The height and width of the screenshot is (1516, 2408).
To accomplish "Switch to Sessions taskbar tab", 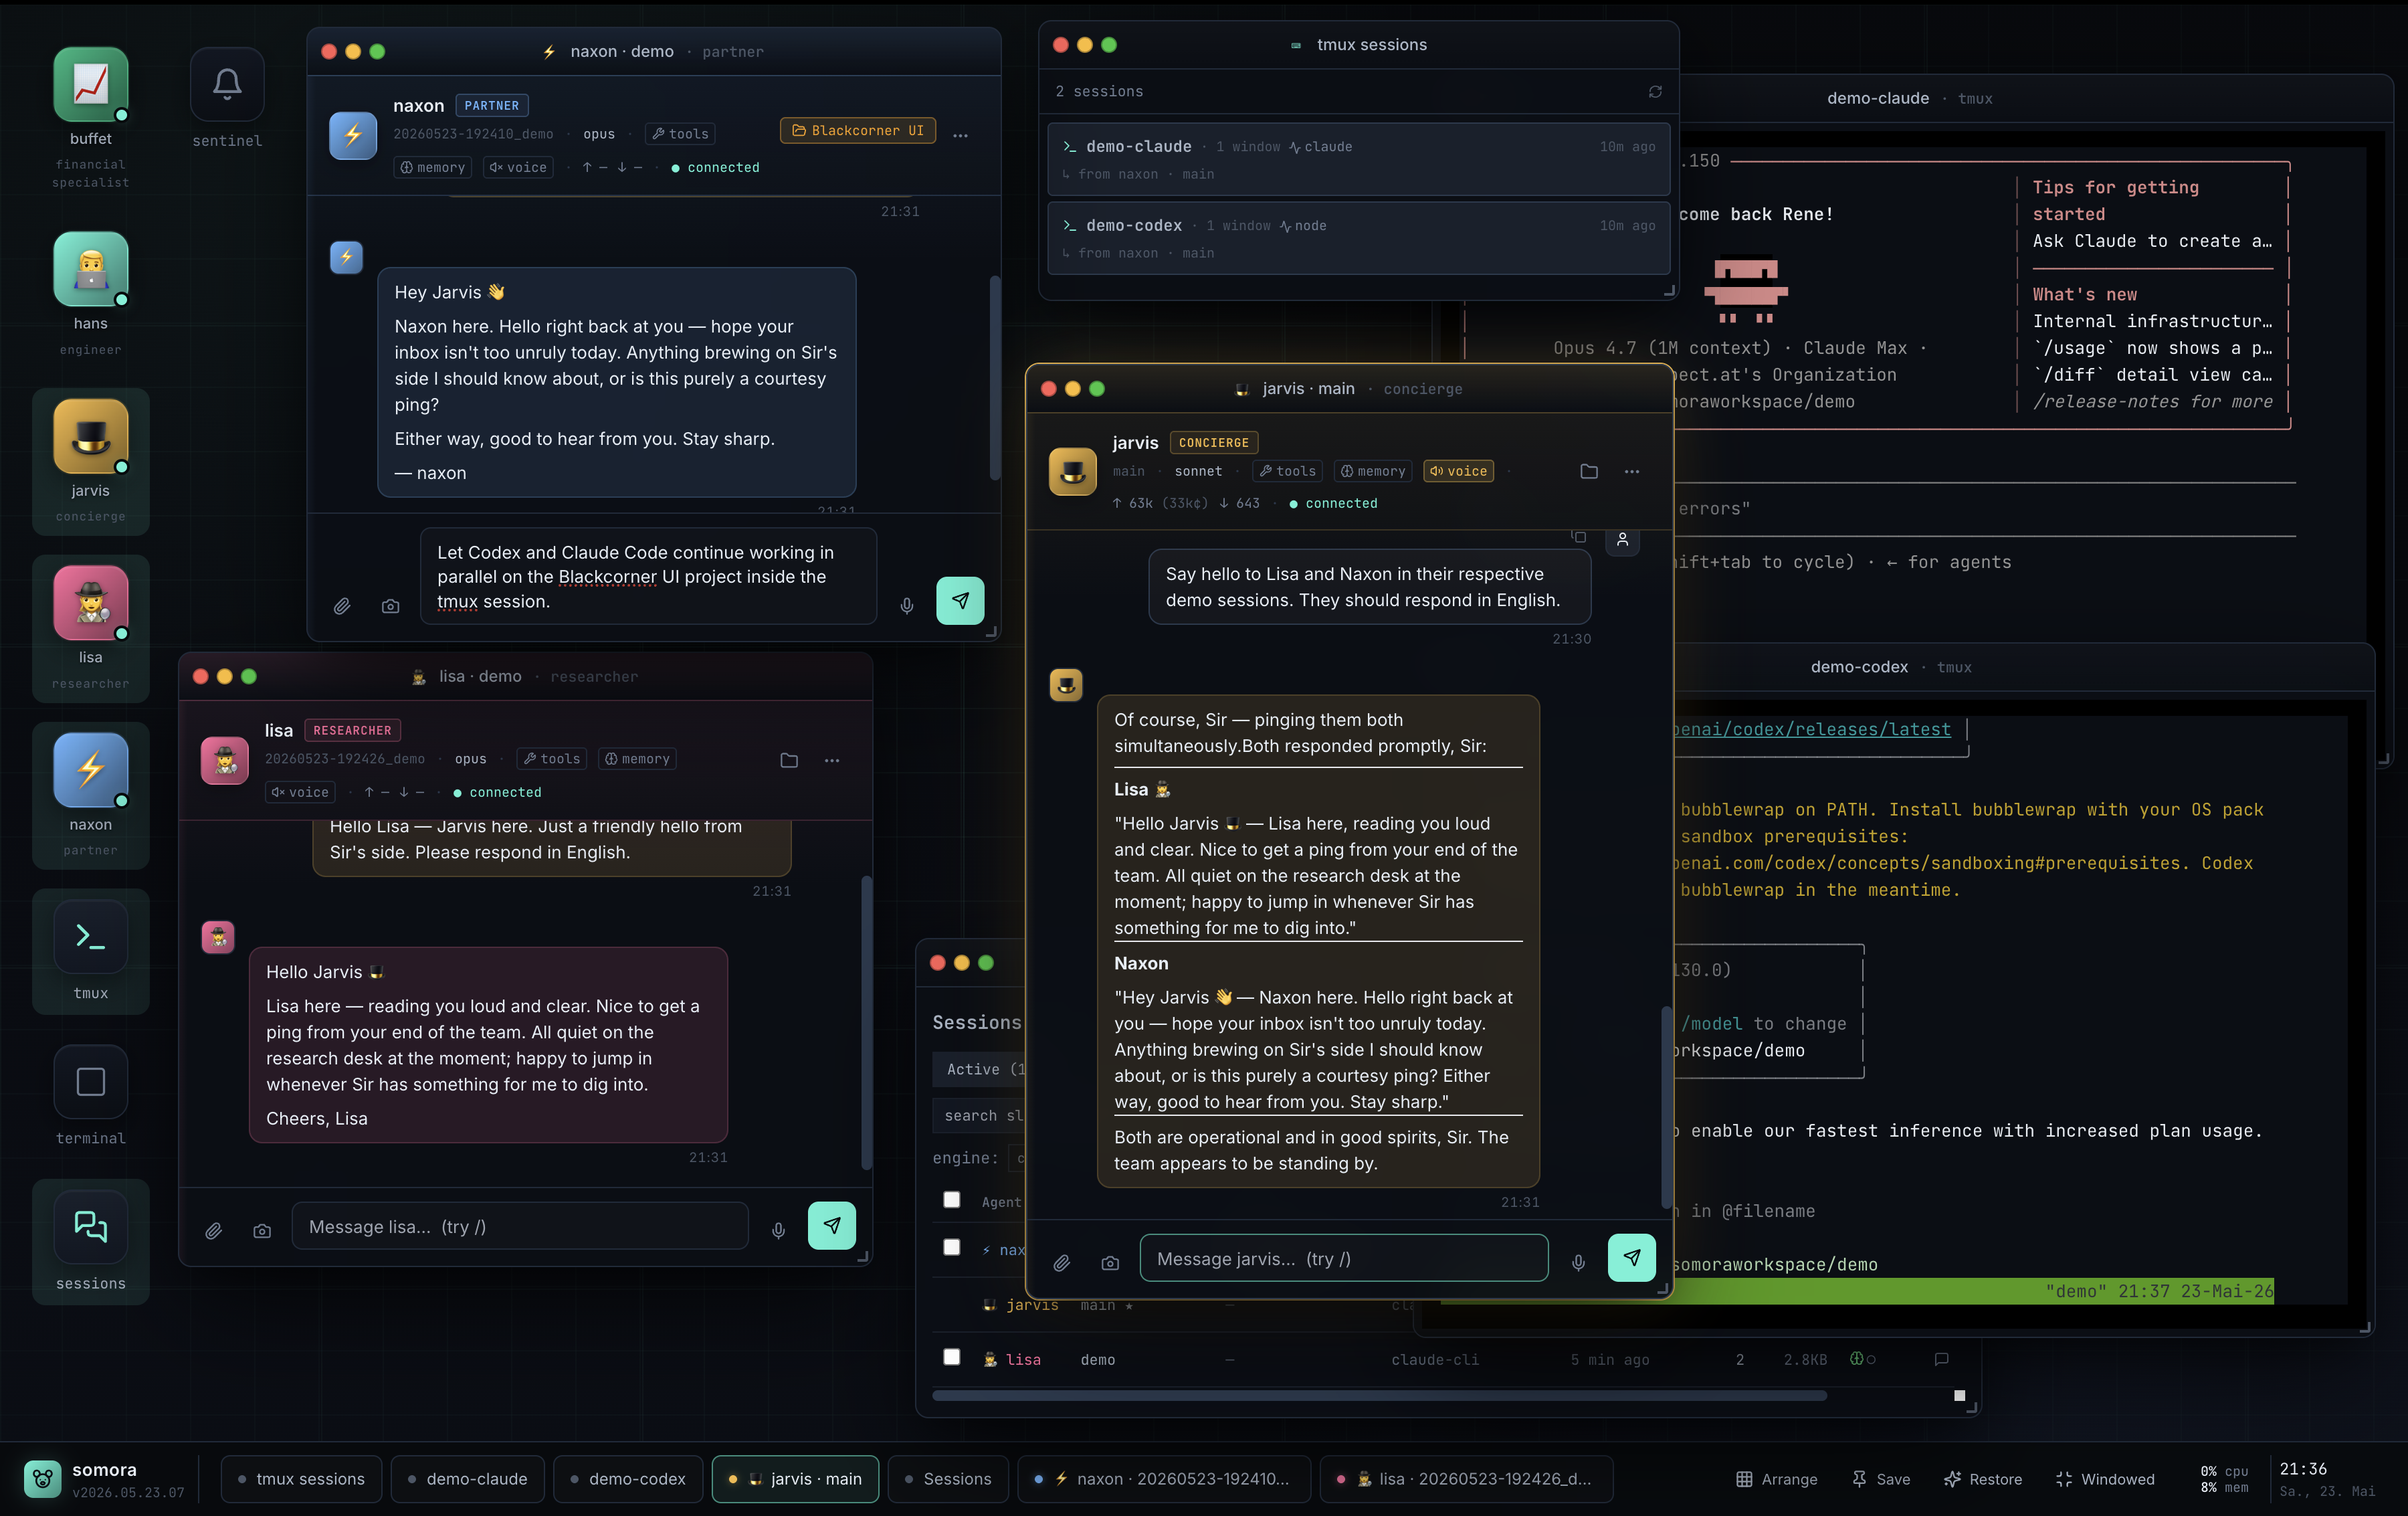I will (x=948, y=1479).
